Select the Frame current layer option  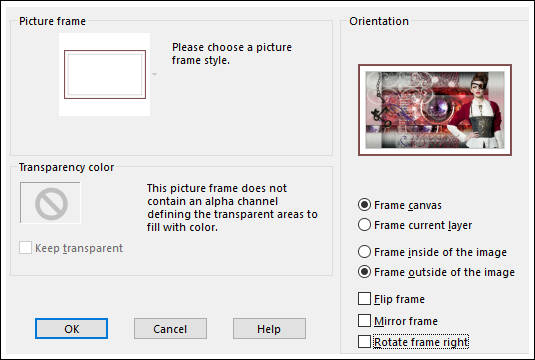[364, 225]
